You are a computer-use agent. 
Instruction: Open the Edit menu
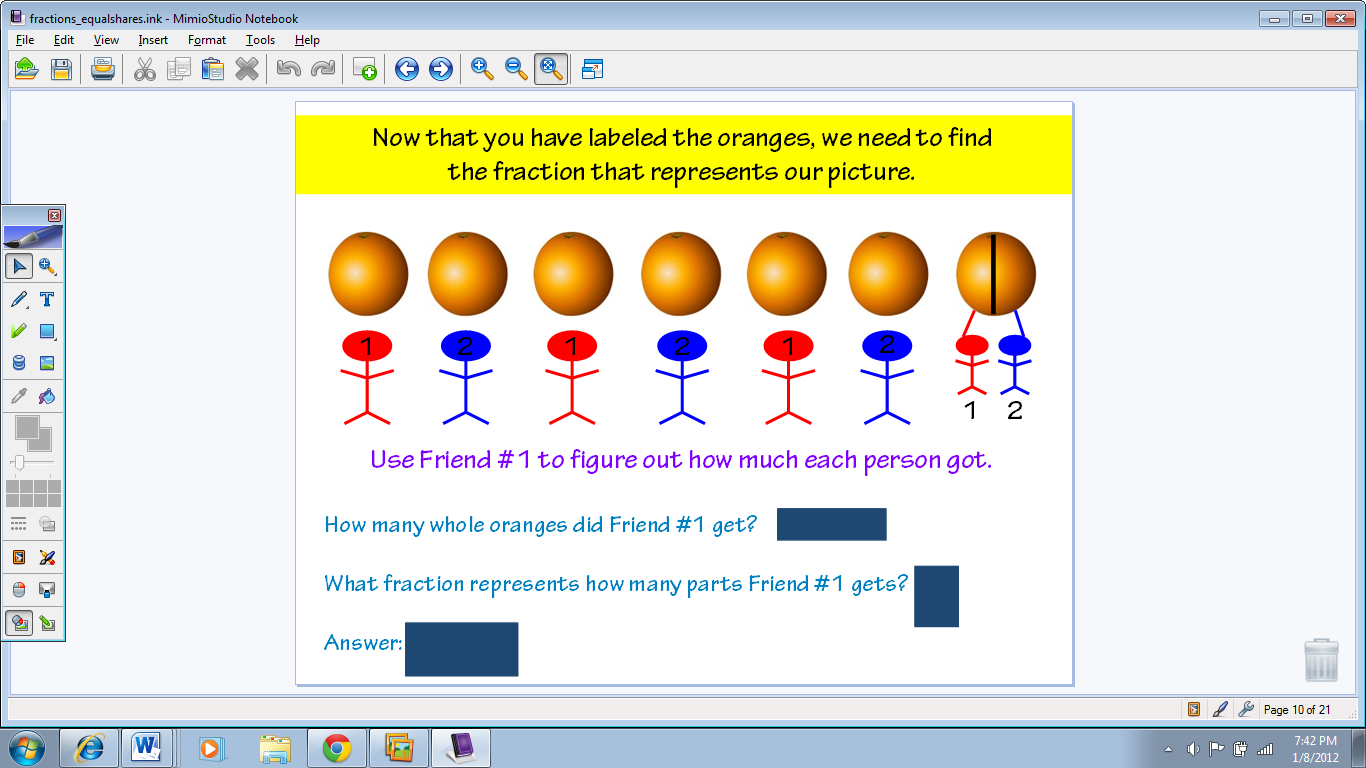[x=64, y=40]
